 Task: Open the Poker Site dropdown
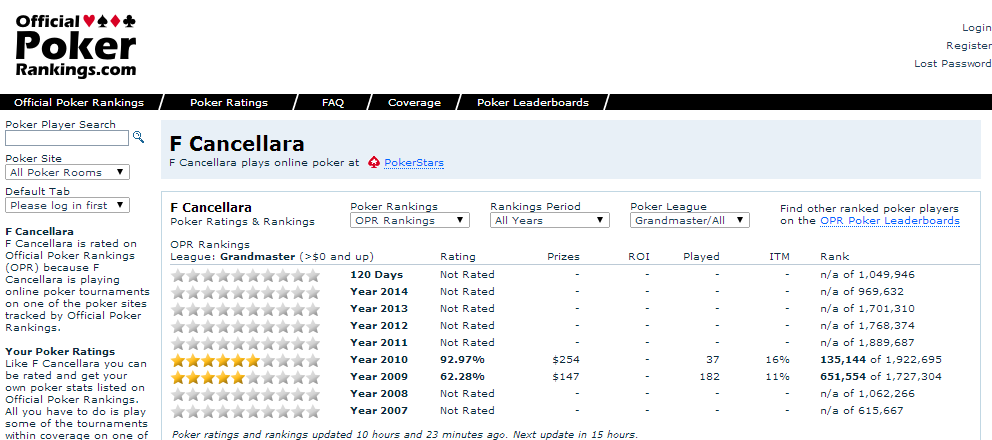[68, 172]
